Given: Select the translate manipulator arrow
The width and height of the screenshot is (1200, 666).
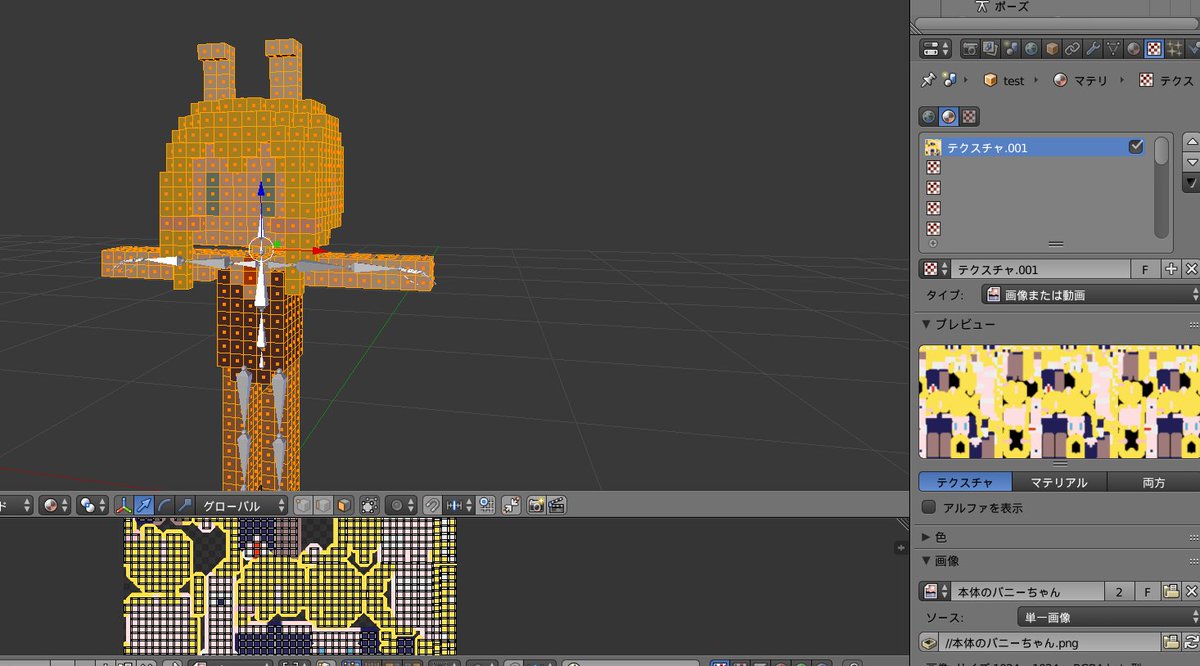Looking at the screenshot, I should [144, 505].
